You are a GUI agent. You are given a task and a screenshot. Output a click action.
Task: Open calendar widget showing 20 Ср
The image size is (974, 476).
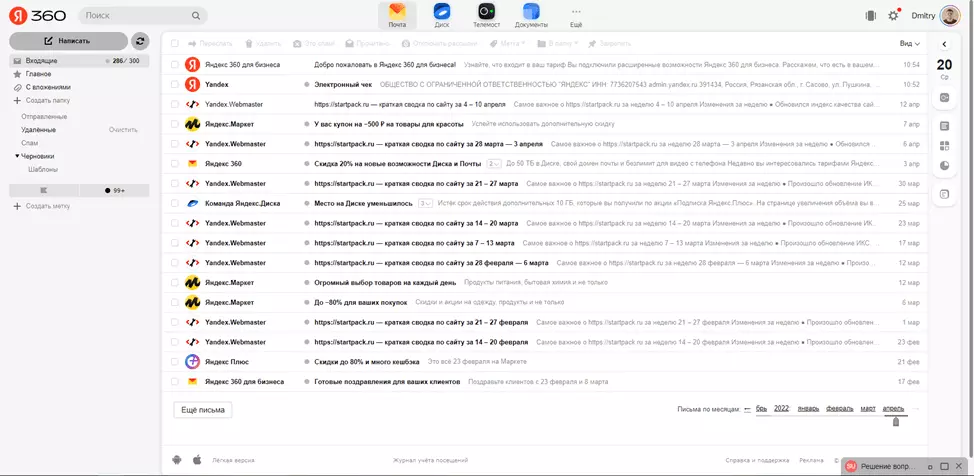(x=944, y=68)
